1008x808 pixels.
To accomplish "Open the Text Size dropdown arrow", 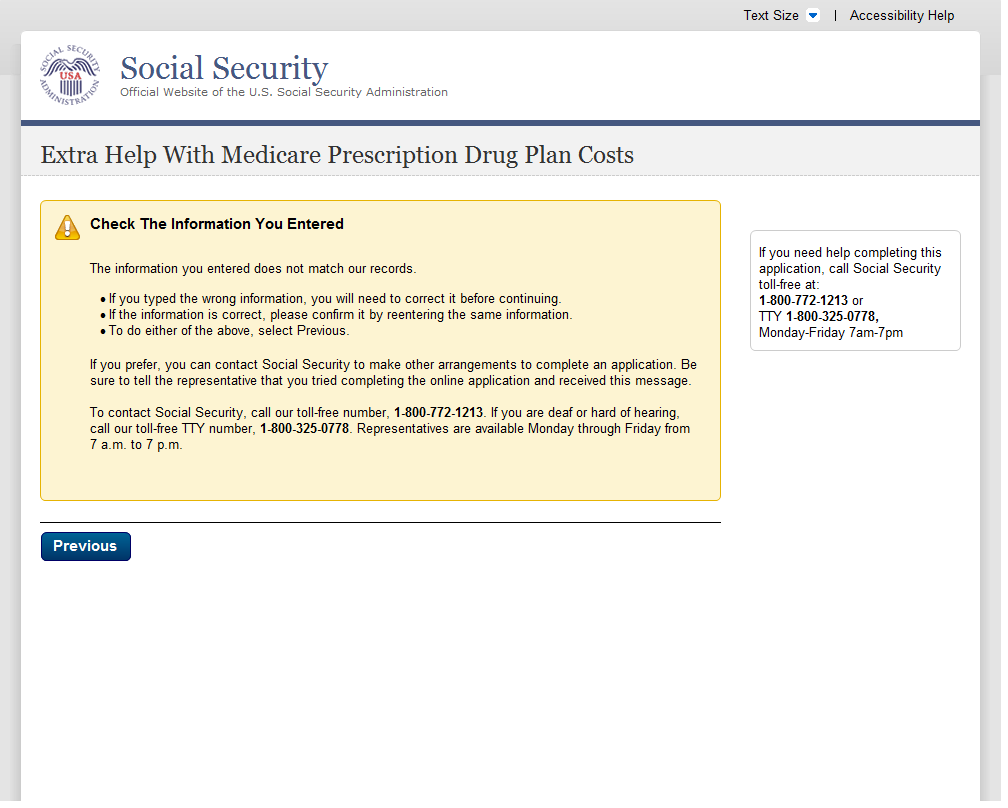I will [x=812, y=16].
